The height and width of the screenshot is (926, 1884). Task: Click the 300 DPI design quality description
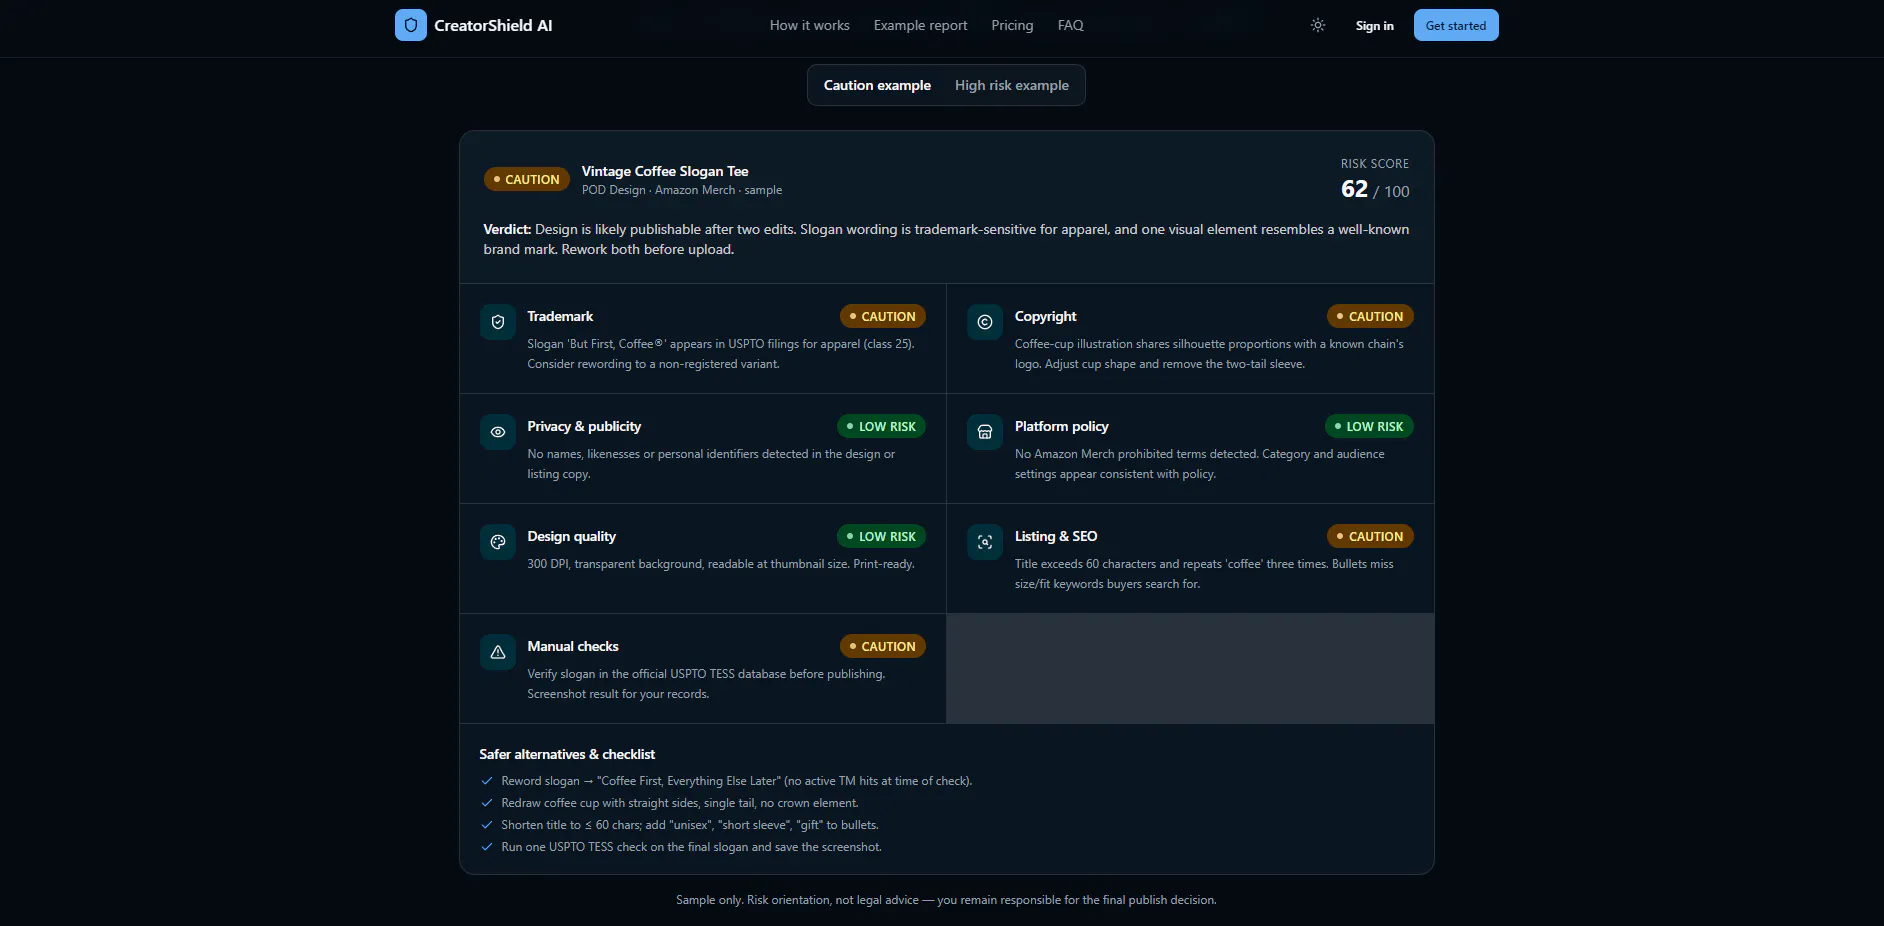[x=721, y=564]
